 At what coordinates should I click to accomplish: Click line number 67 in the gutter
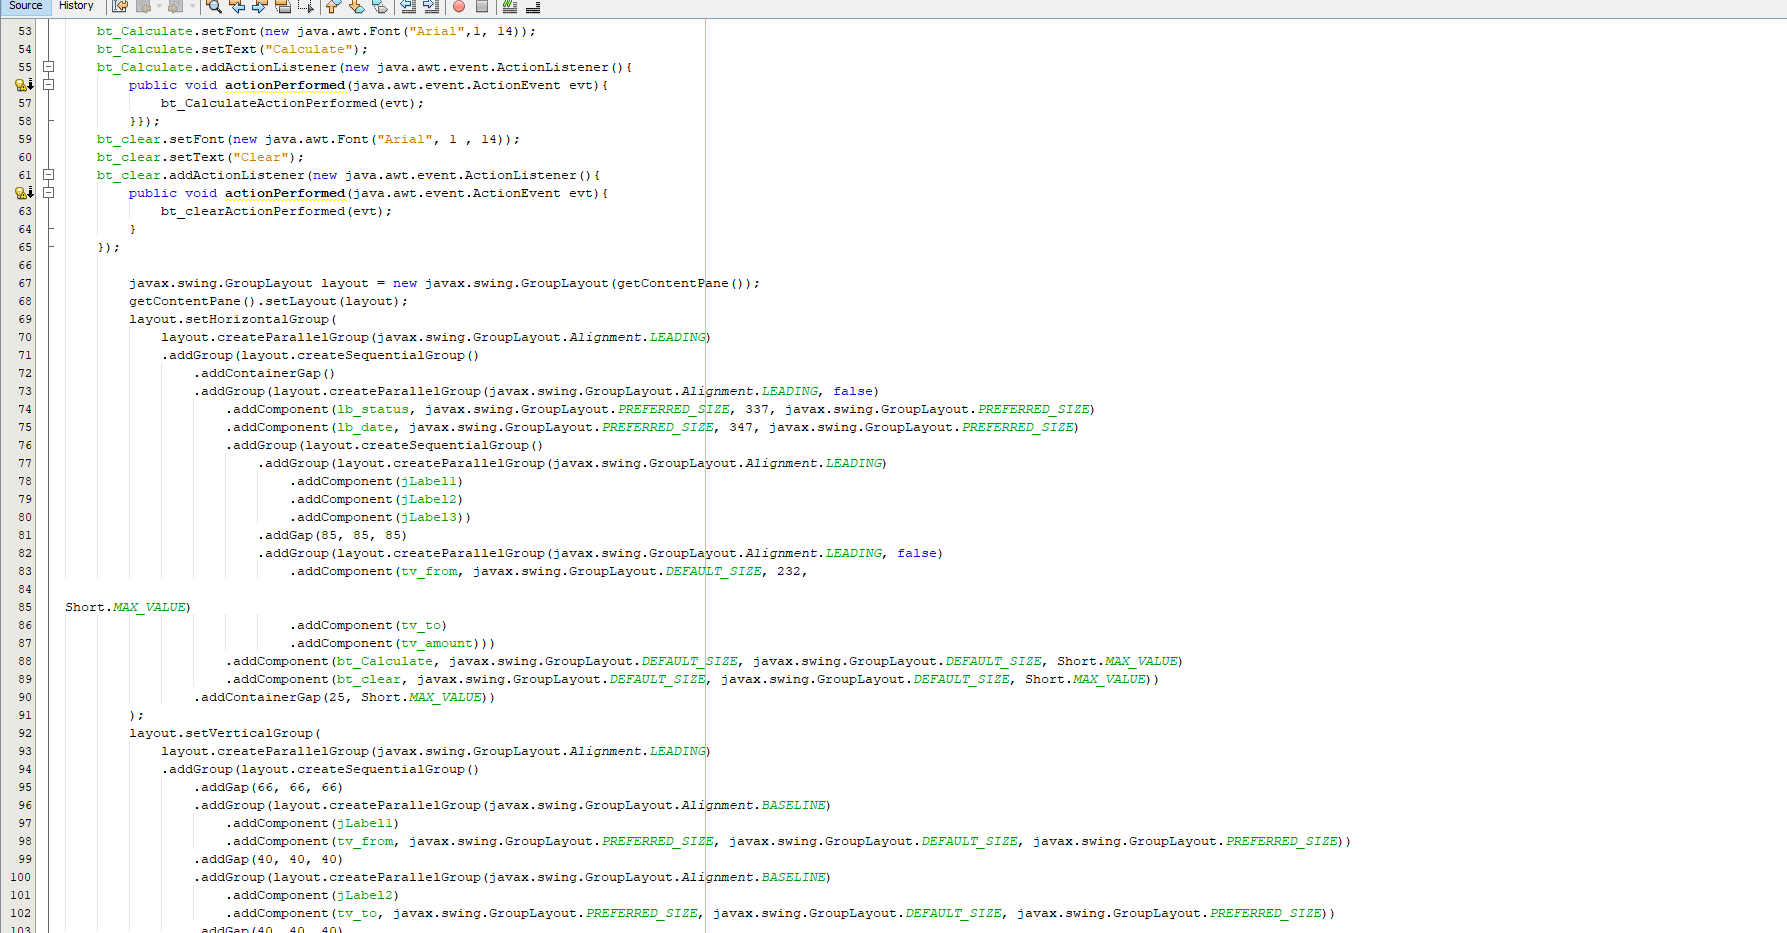coord(25,283)
